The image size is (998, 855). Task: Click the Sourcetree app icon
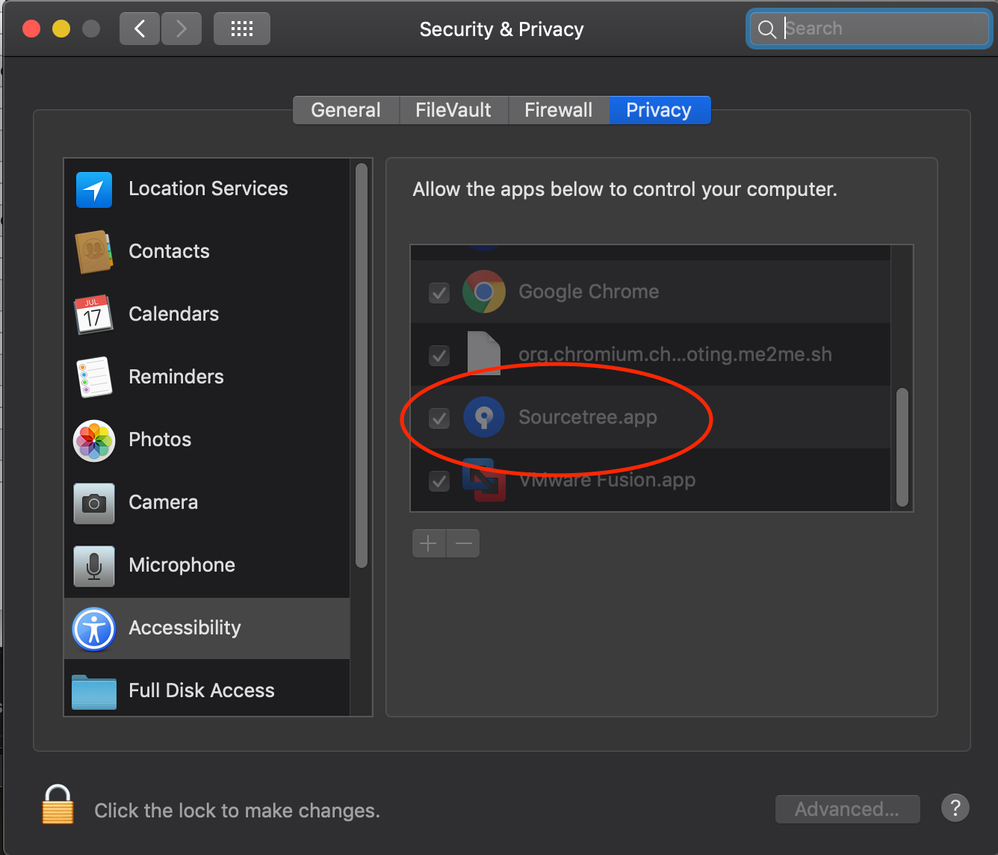click(484, 417)
